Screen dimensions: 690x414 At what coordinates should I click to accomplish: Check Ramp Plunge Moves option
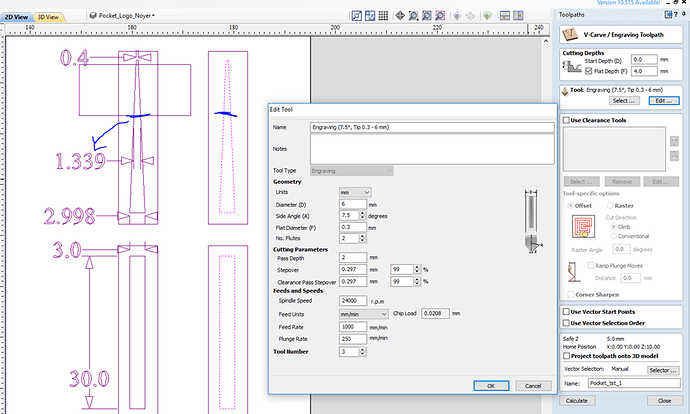point(591,266)
